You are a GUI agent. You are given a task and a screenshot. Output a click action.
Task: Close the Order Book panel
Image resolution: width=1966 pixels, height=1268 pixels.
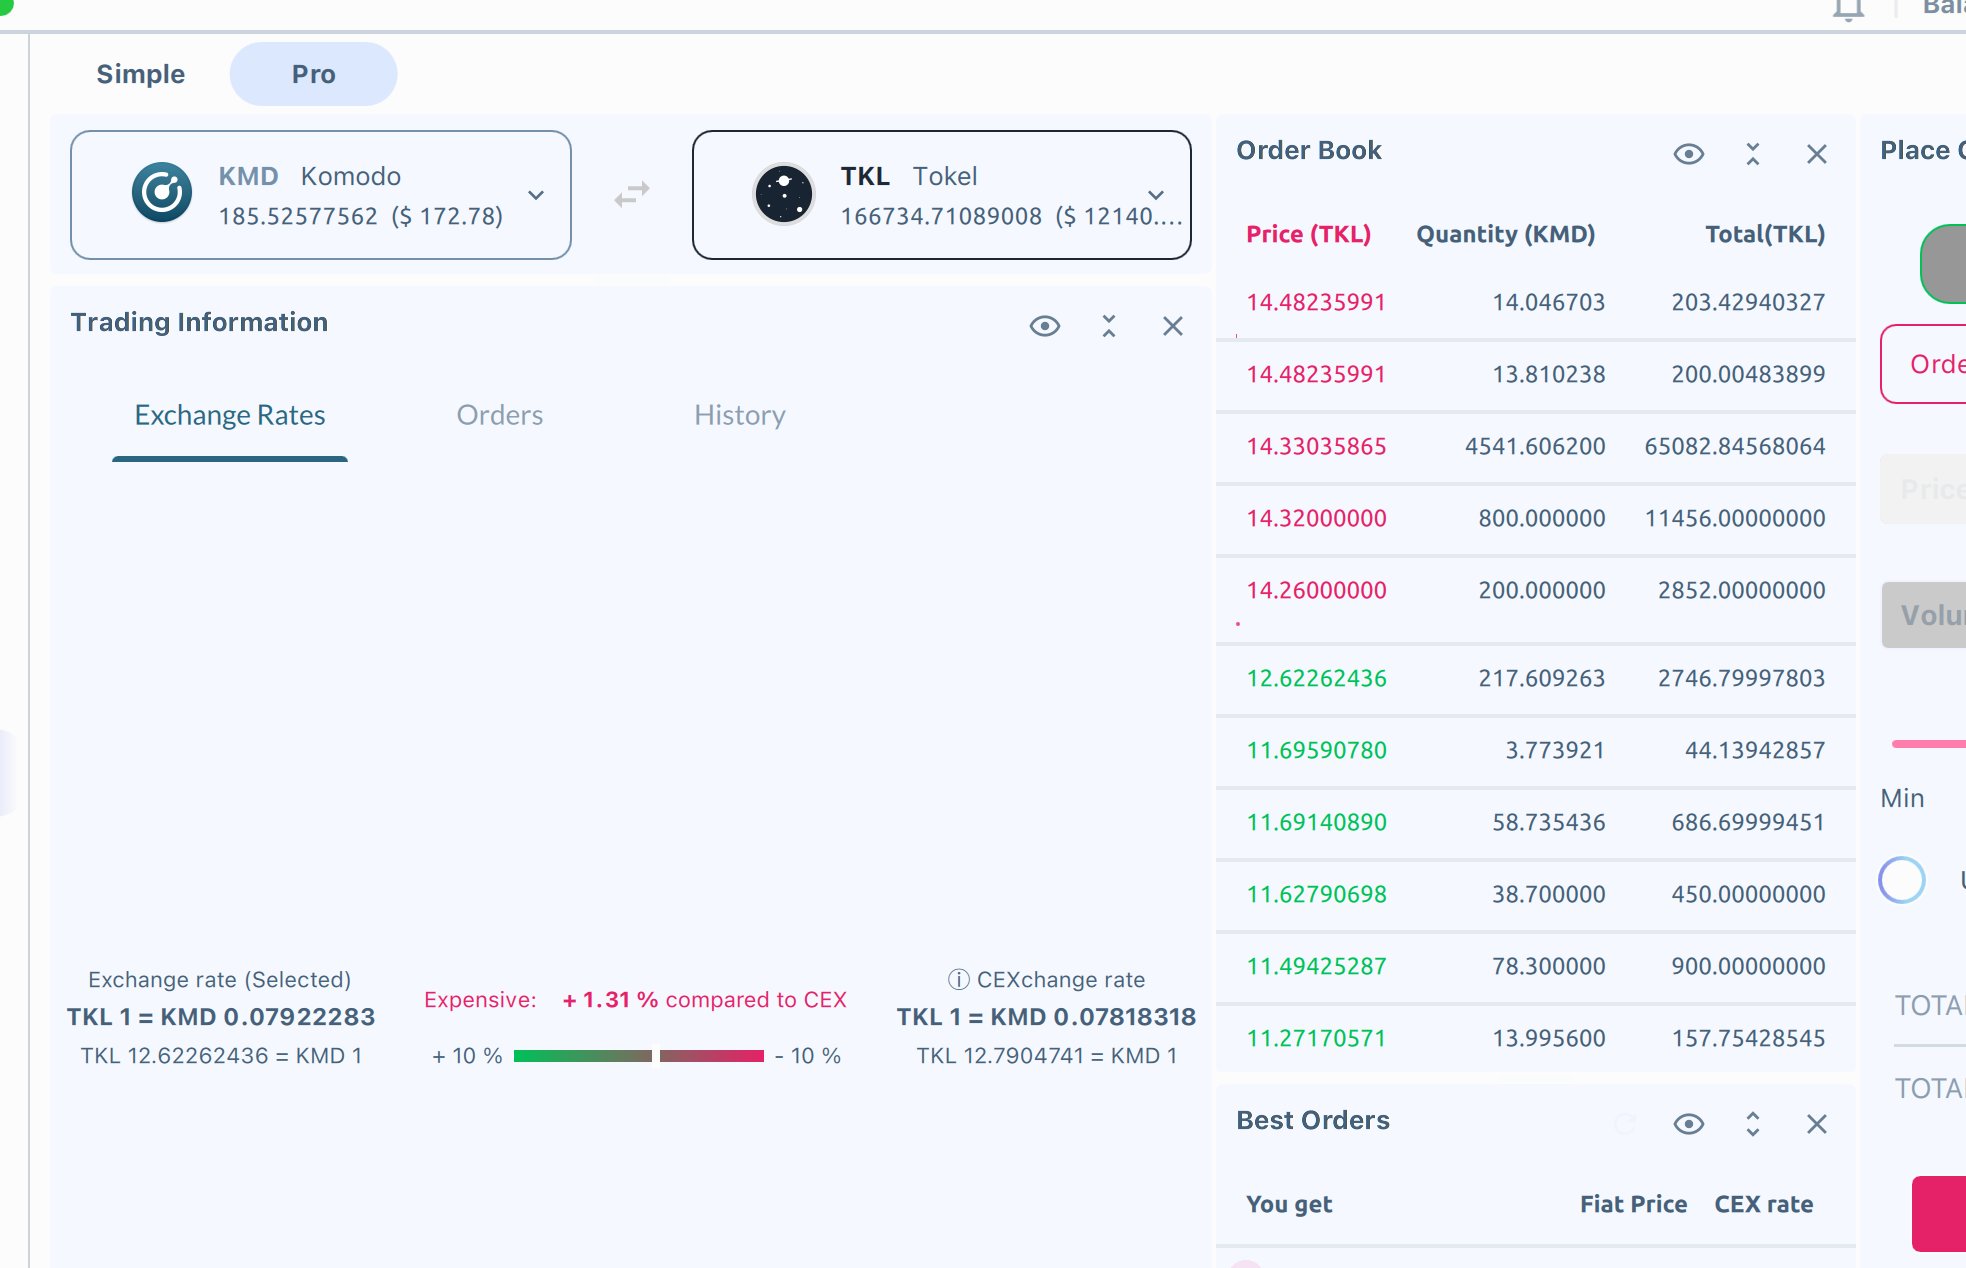coord(1817,153)
